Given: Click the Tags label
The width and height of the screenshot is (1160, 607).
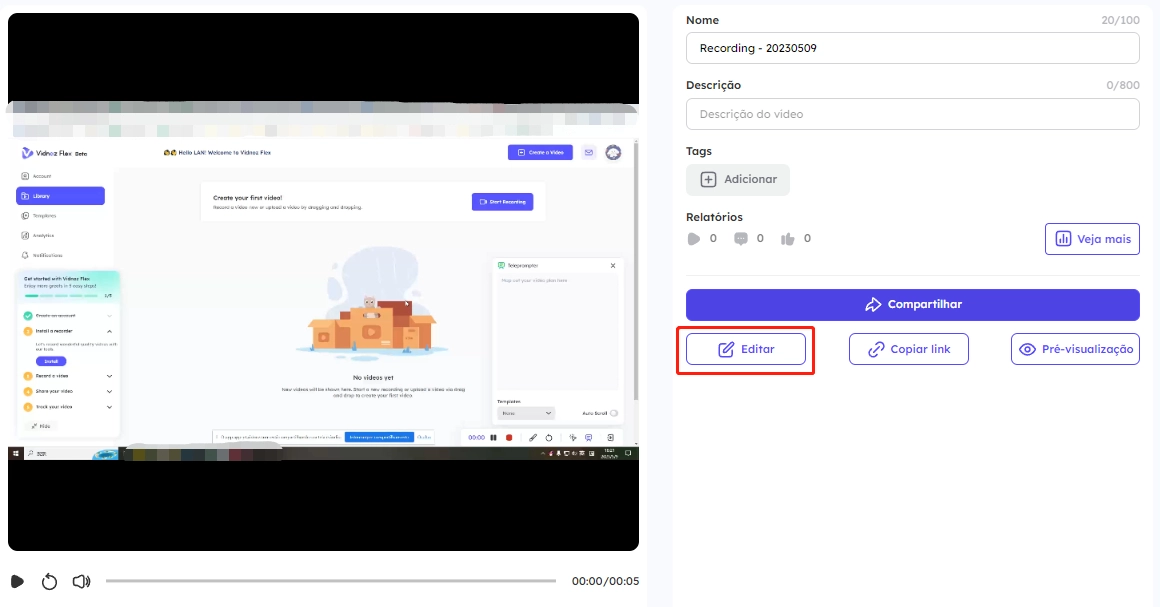Looking at the screenshot, I should [x=698, y=151].
